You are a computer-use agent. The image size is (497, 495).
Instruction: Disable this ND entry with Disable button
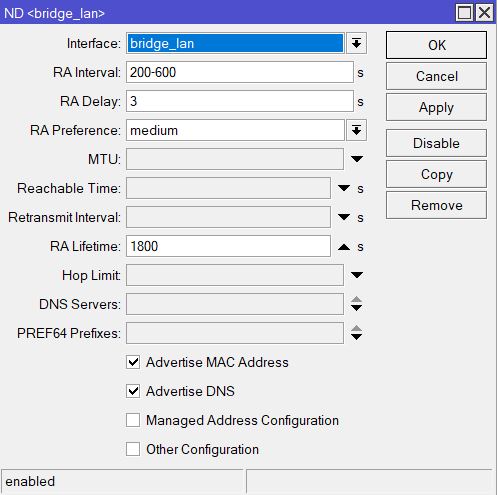tap(436, 143)
